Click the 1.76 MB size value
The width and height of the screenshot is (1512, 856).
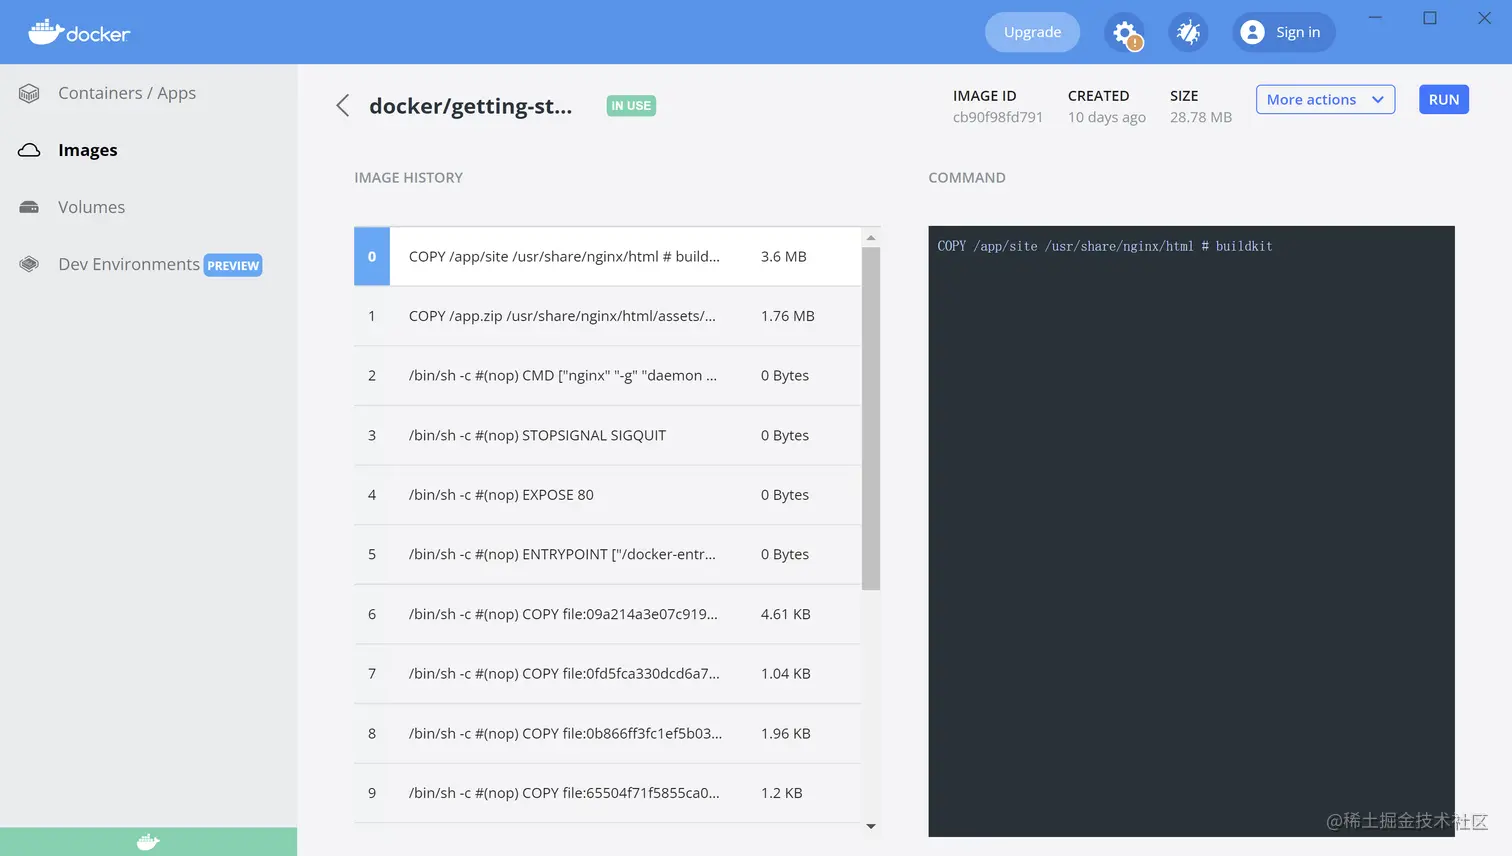point(787,316)
